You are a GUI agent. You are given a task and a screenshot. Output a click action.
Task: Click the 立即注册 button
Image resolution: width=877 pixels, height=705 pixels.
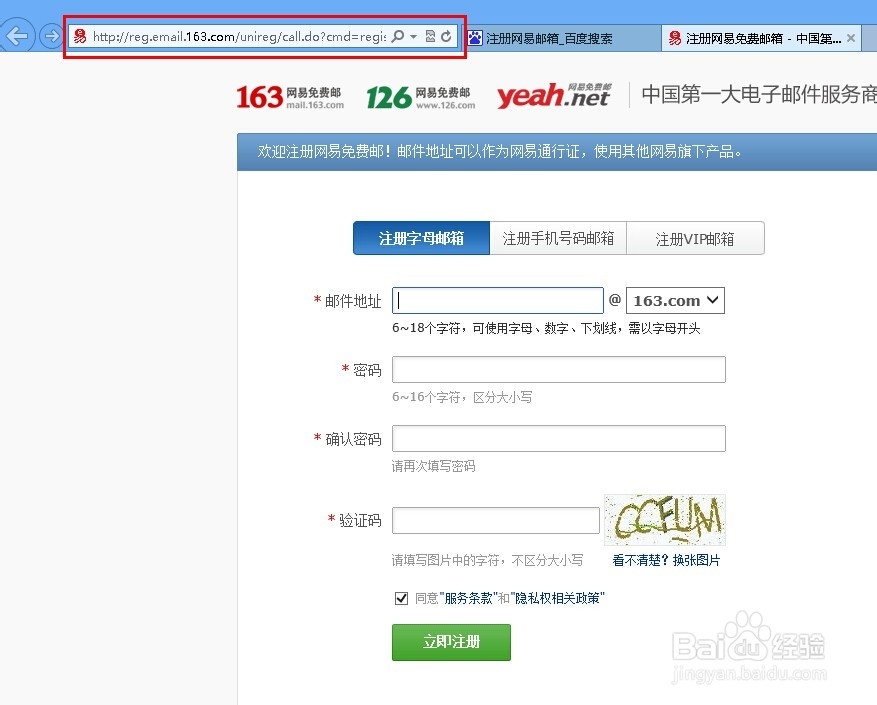[451, 642]
